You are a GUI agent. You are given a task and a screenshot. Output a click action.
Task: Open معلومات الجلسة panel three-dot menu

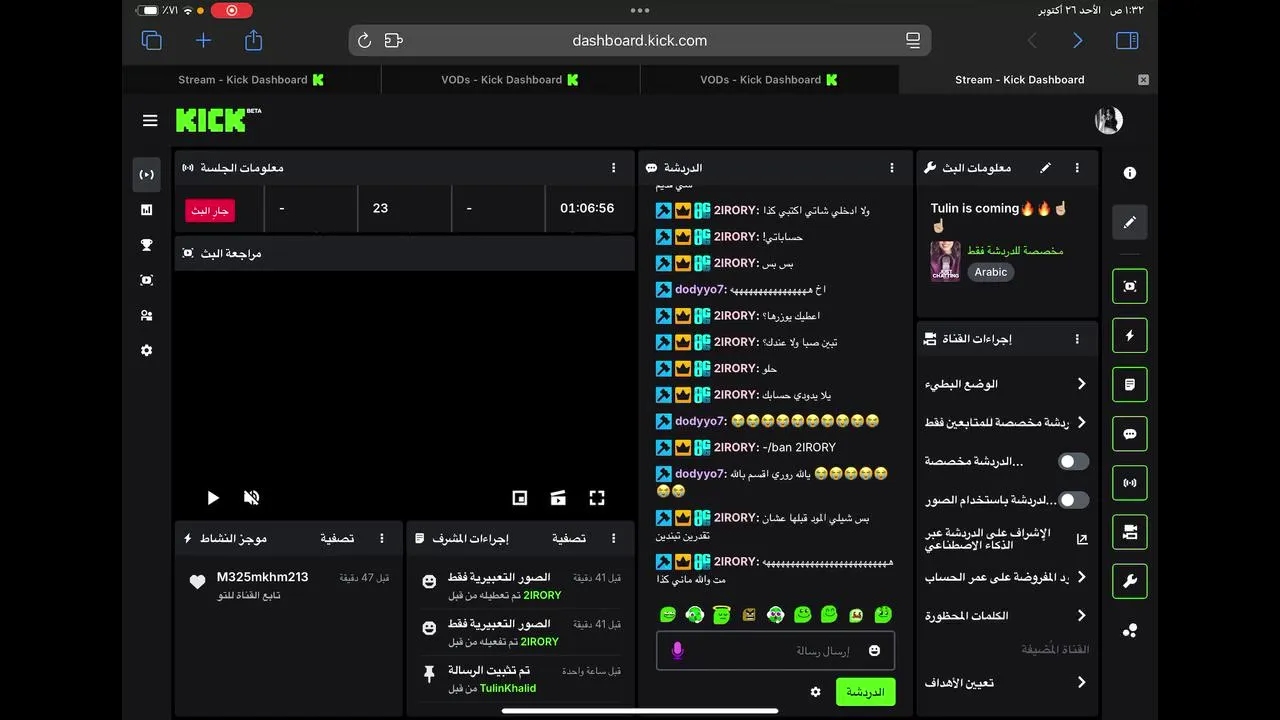tap(613, 168)
